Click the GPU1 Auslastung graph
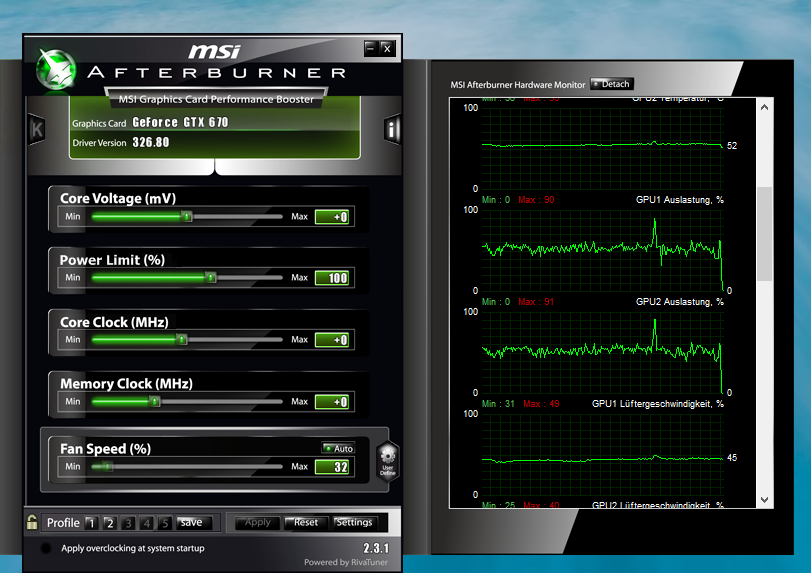The image size is (811, 573). 603,250
